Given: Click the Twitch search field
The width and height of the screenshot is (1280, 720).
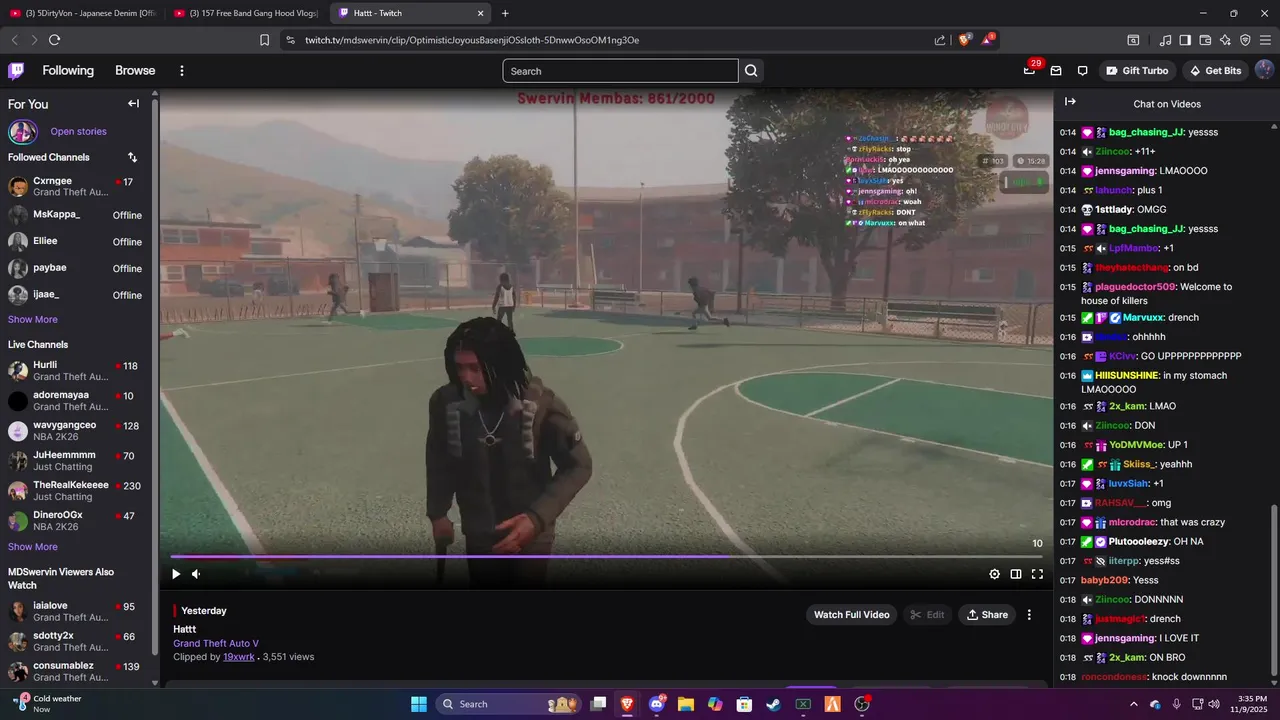Looking at the screenshot, I should coord(620,71).
